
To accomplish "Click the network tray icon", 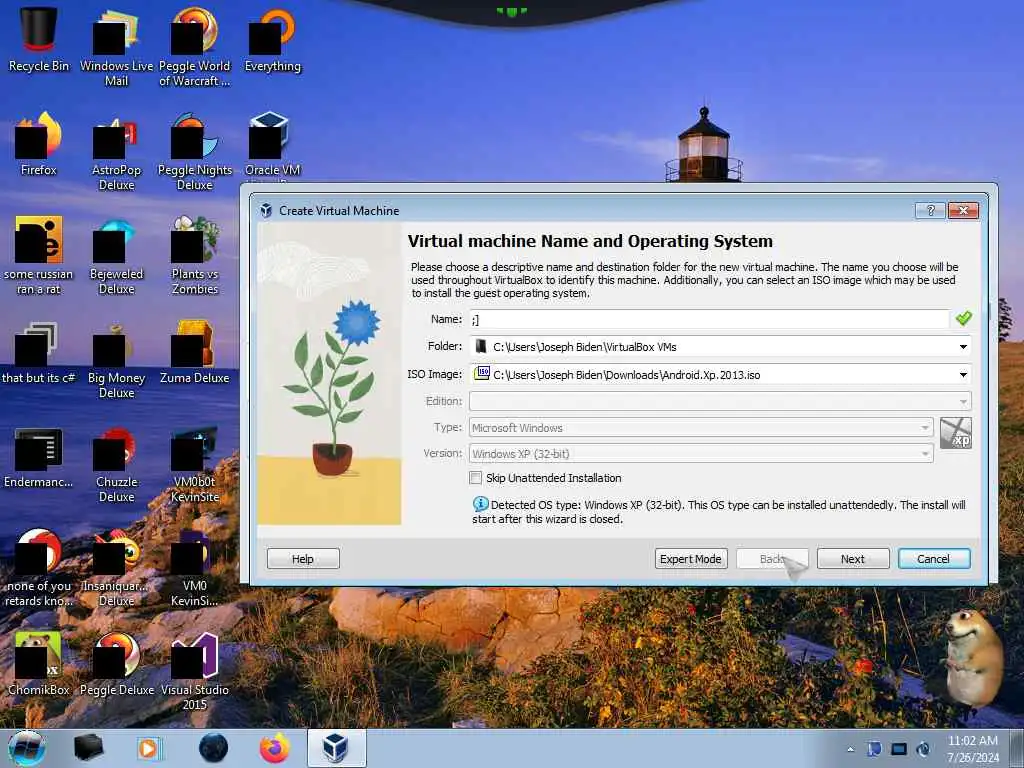I will click(899, 749).
